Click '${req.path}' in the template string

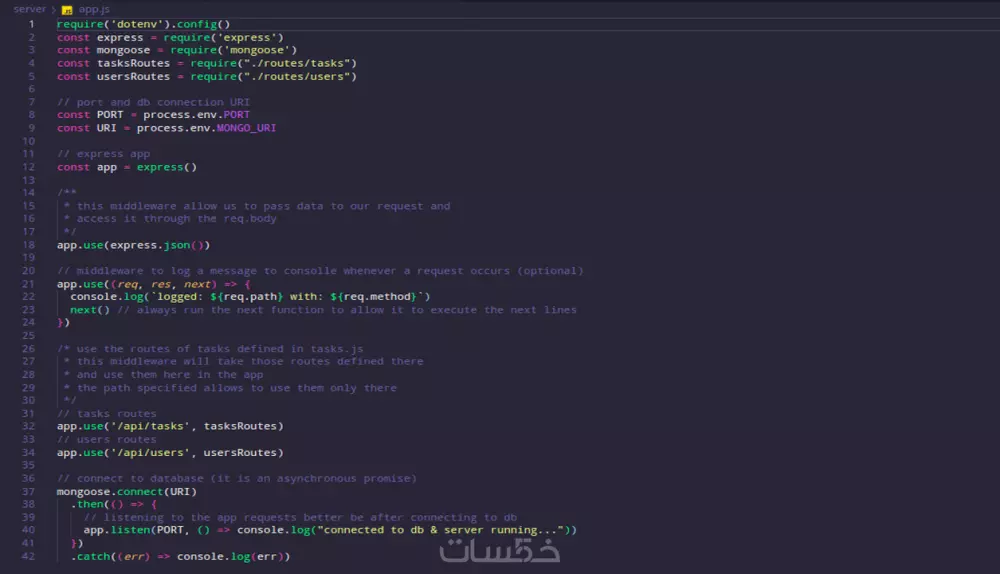pos(246,297)
